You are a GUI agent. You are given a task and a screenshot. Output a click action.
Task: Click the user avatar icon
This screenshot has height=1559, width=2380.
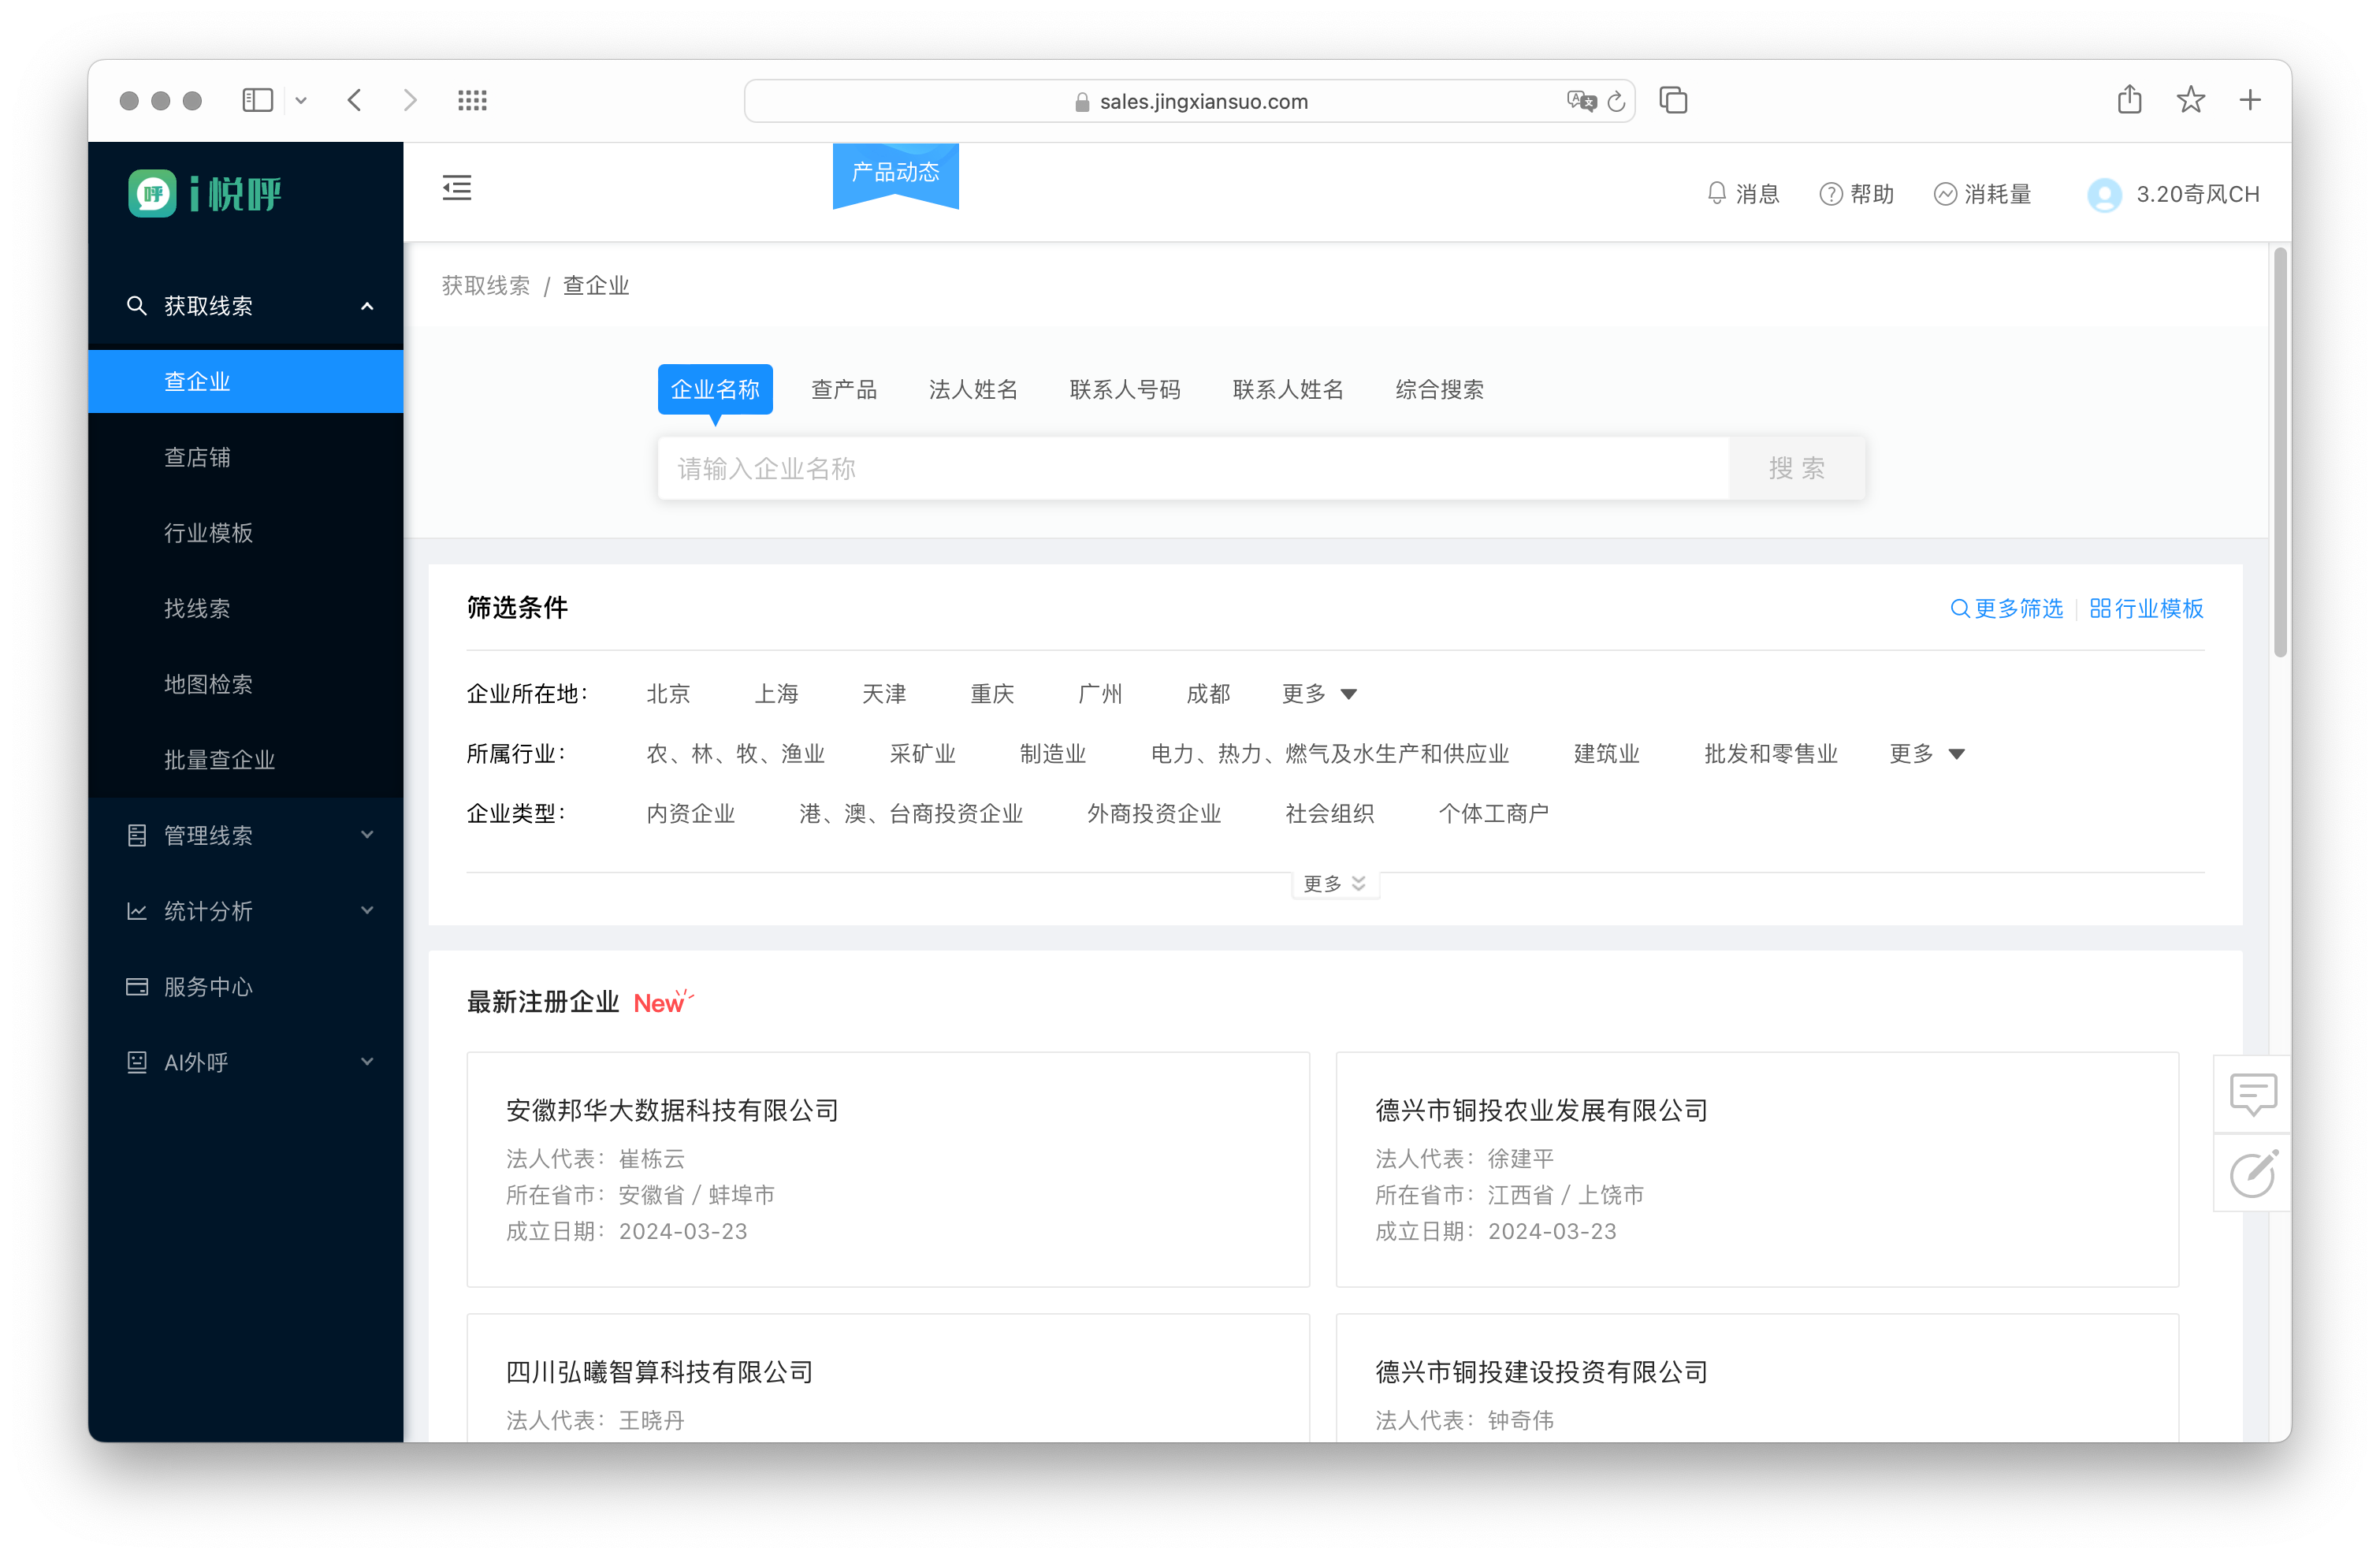(x=2103, y=194)
